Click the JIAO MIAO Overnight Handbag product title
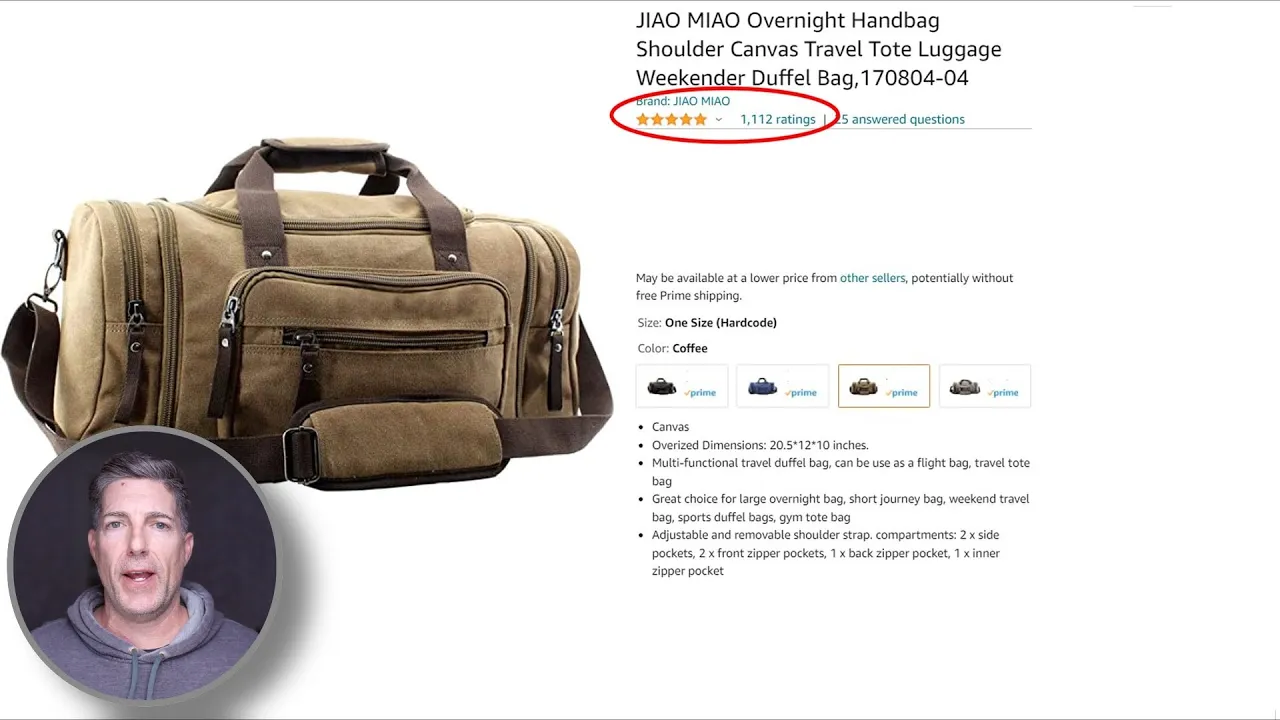The height and width of the screenshot is (720, 1280). point(818,49)
